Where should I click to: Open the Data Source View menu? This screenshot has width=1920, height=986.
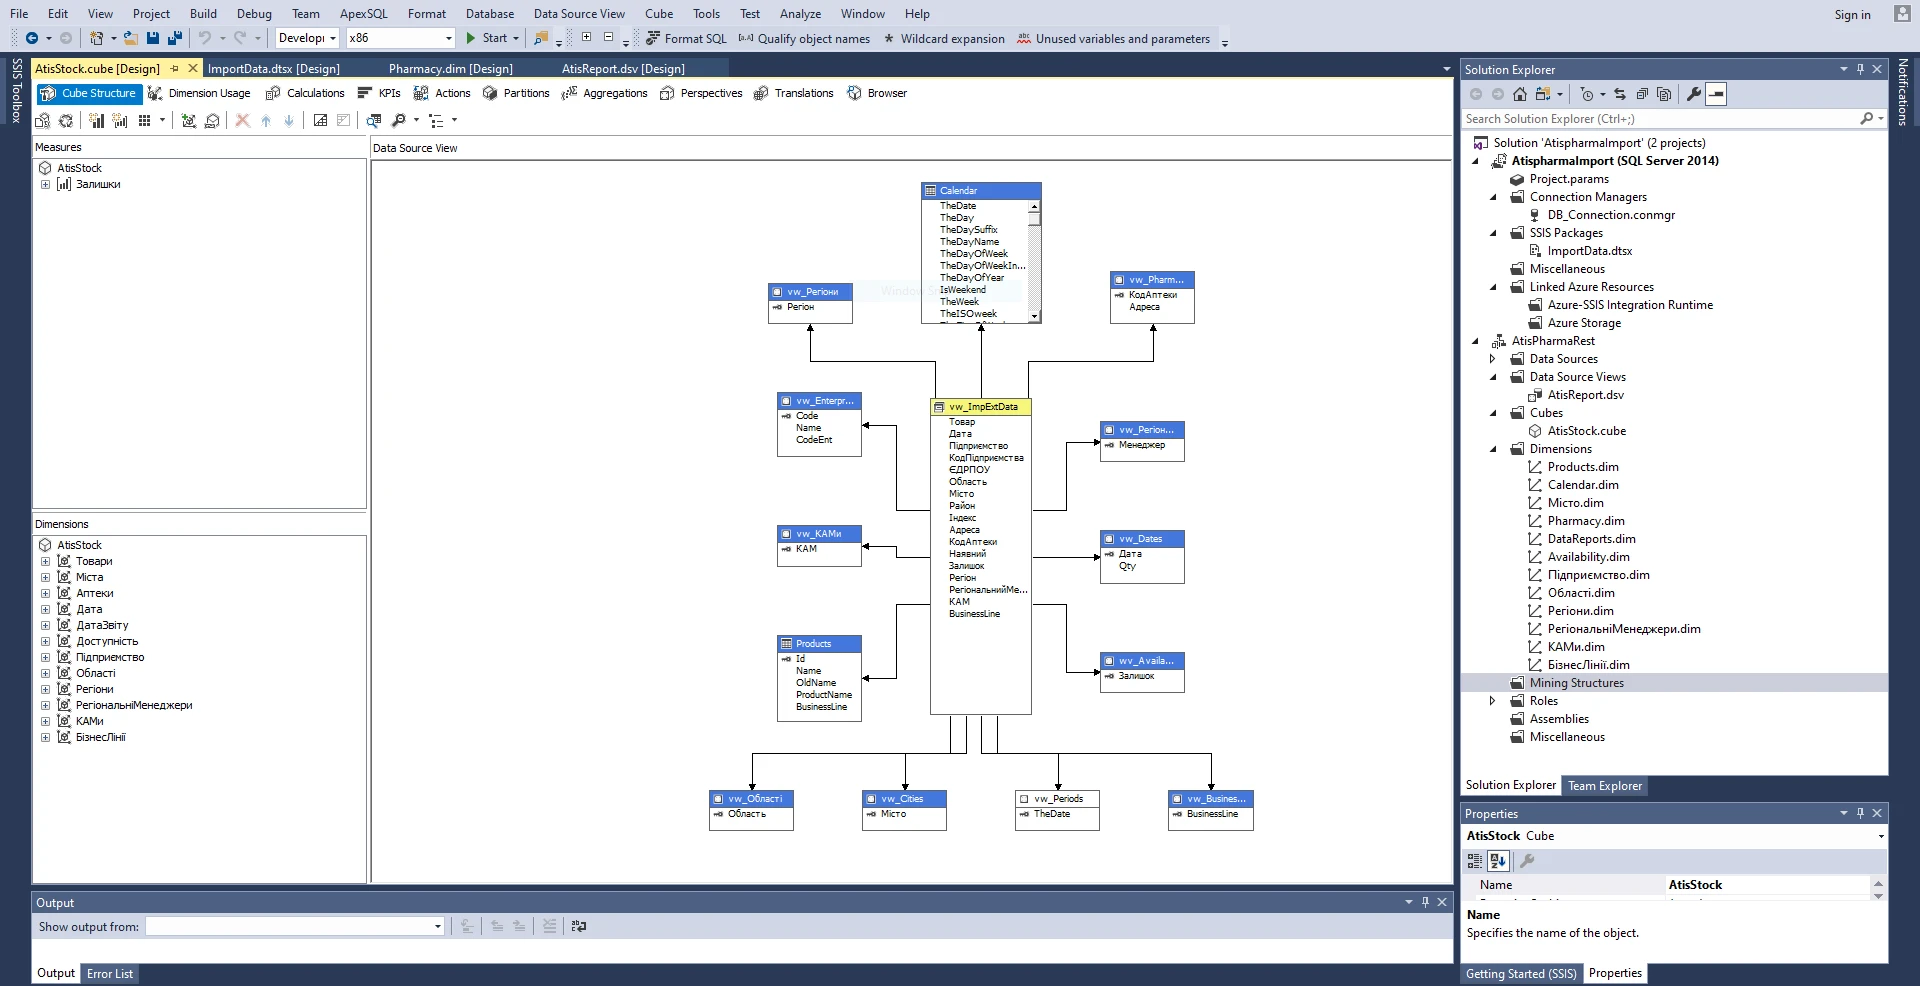point(579,14)
